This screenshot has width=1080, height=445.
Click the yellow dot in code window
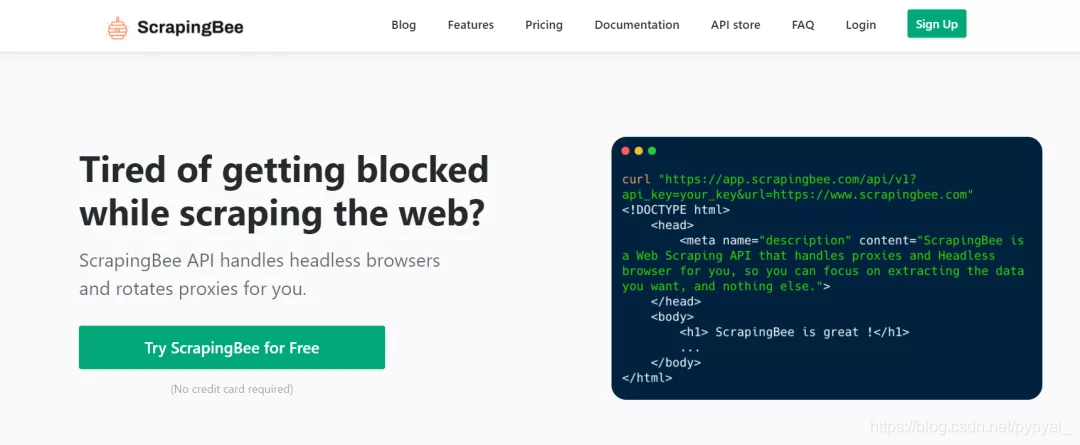[x=638, y=151]
